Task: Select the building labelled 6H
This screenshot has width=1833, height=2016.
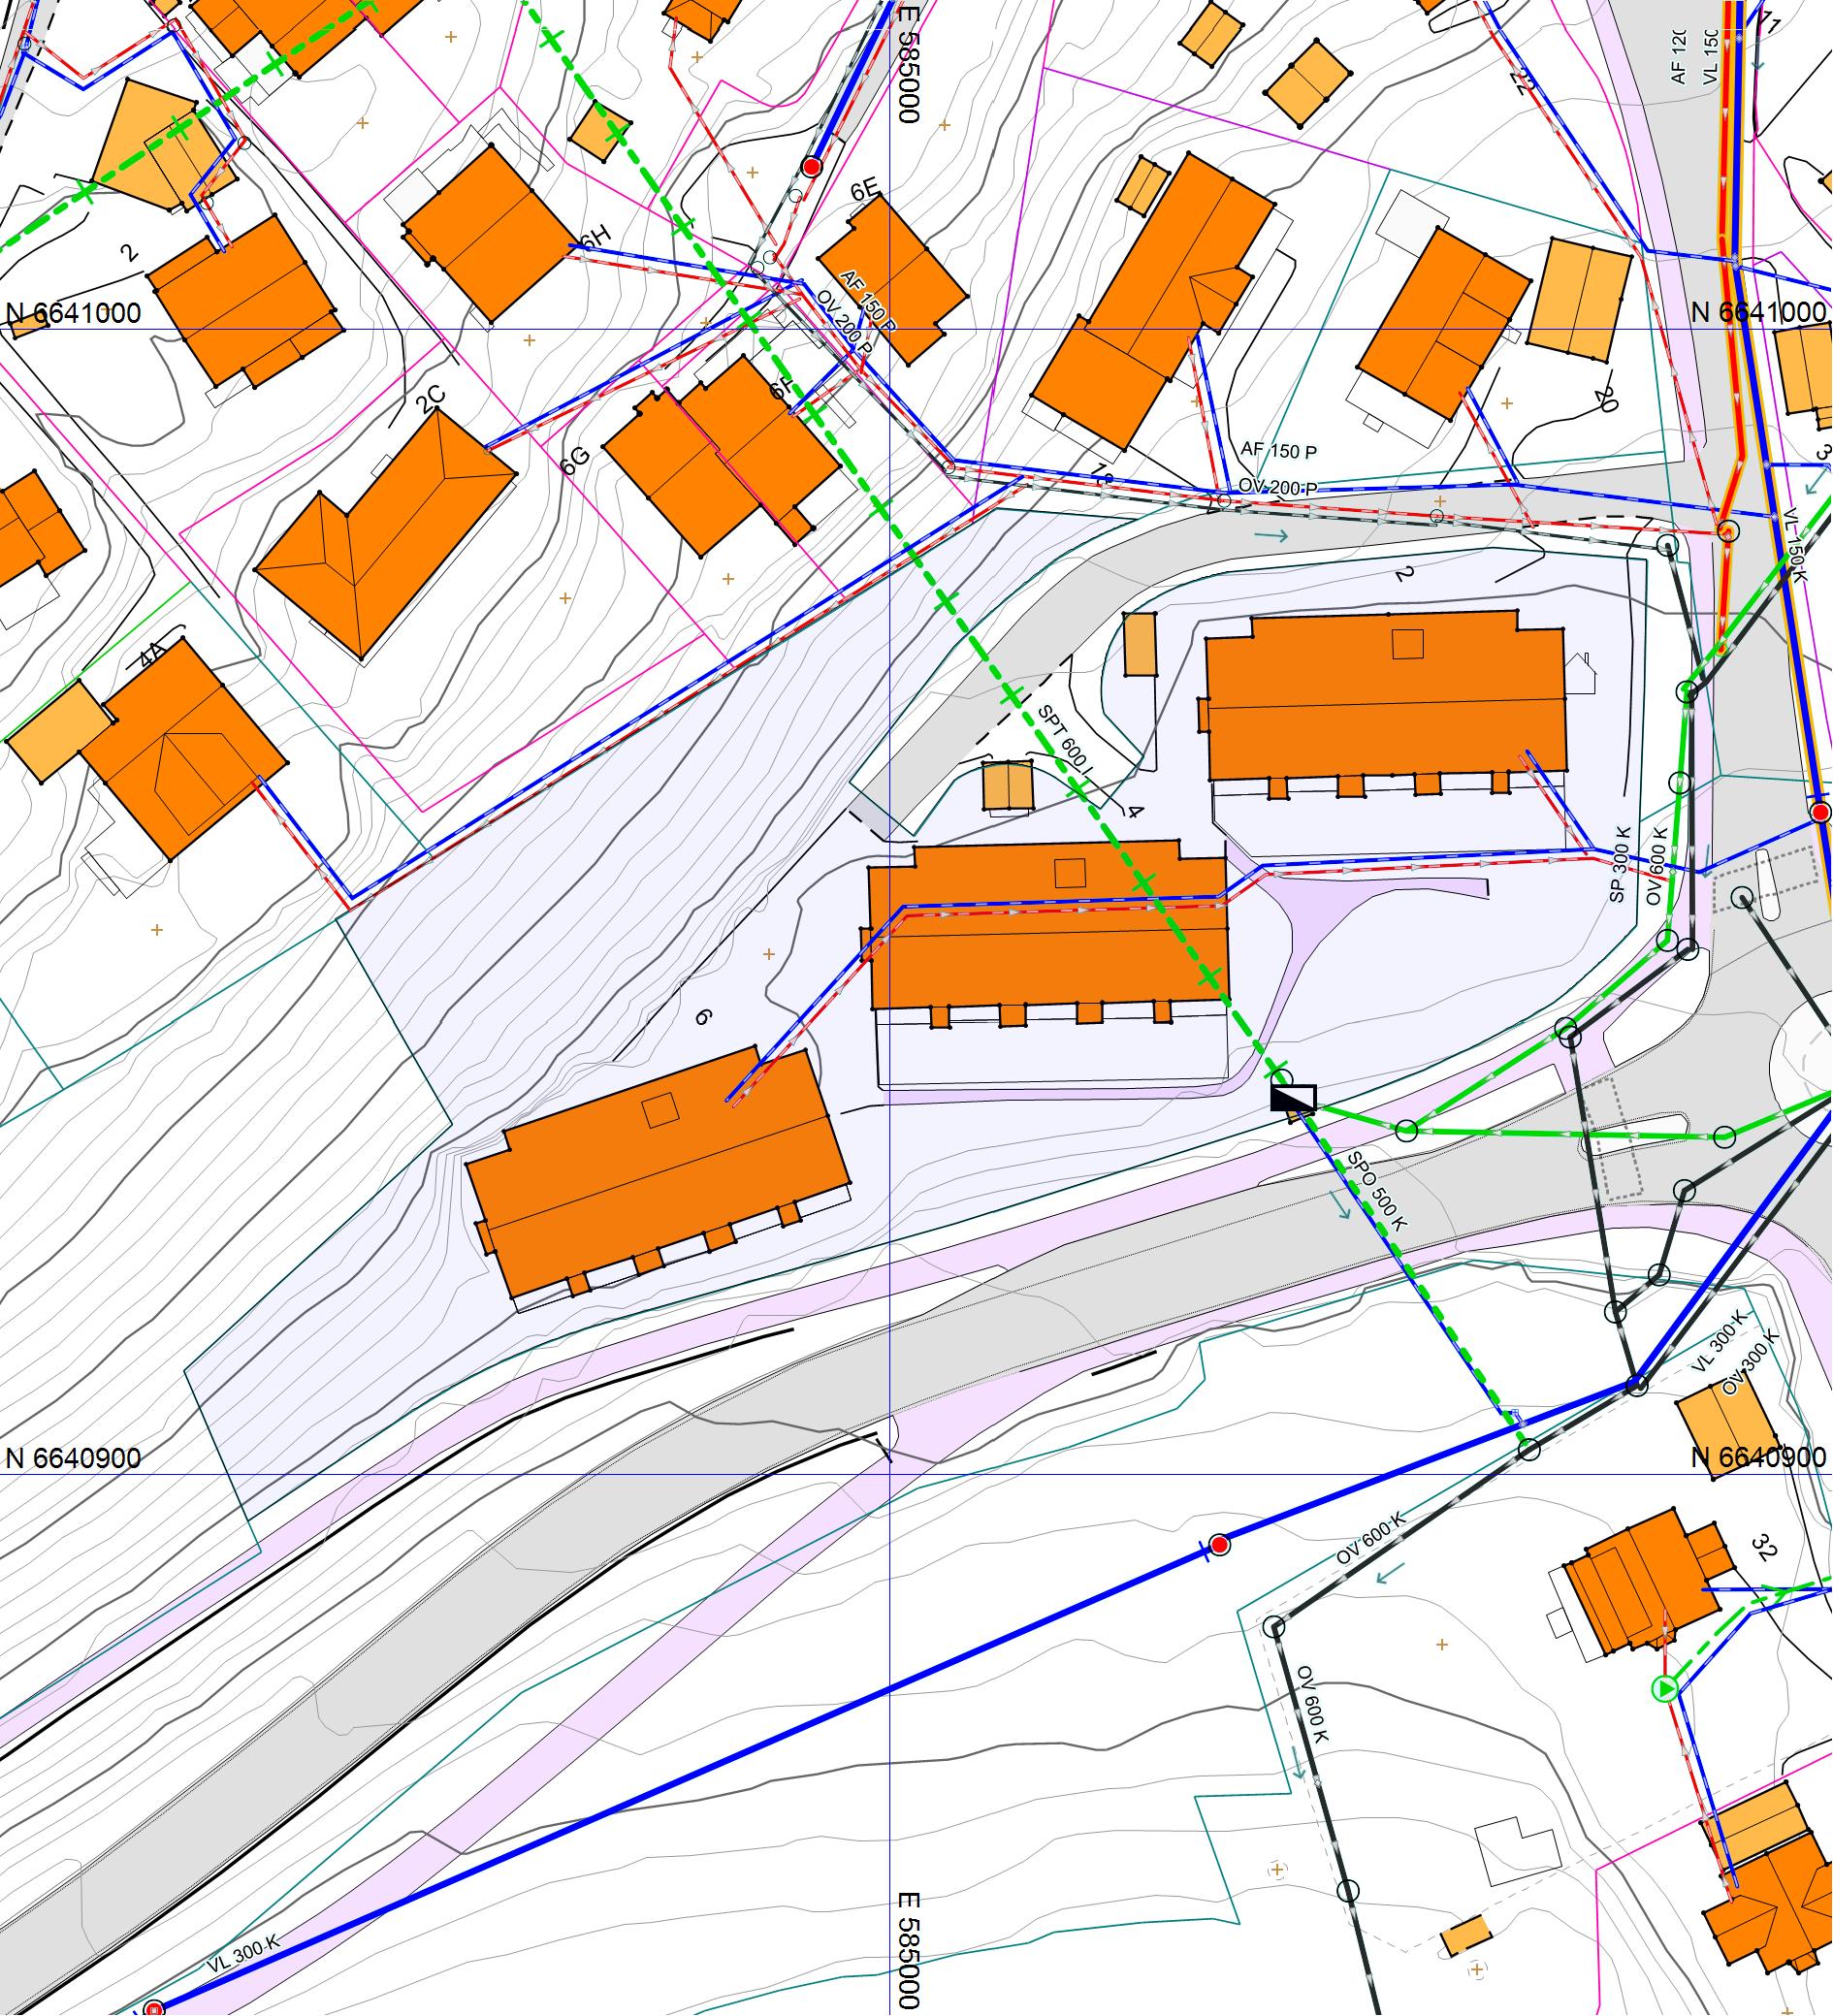Action: click(492, 235)
